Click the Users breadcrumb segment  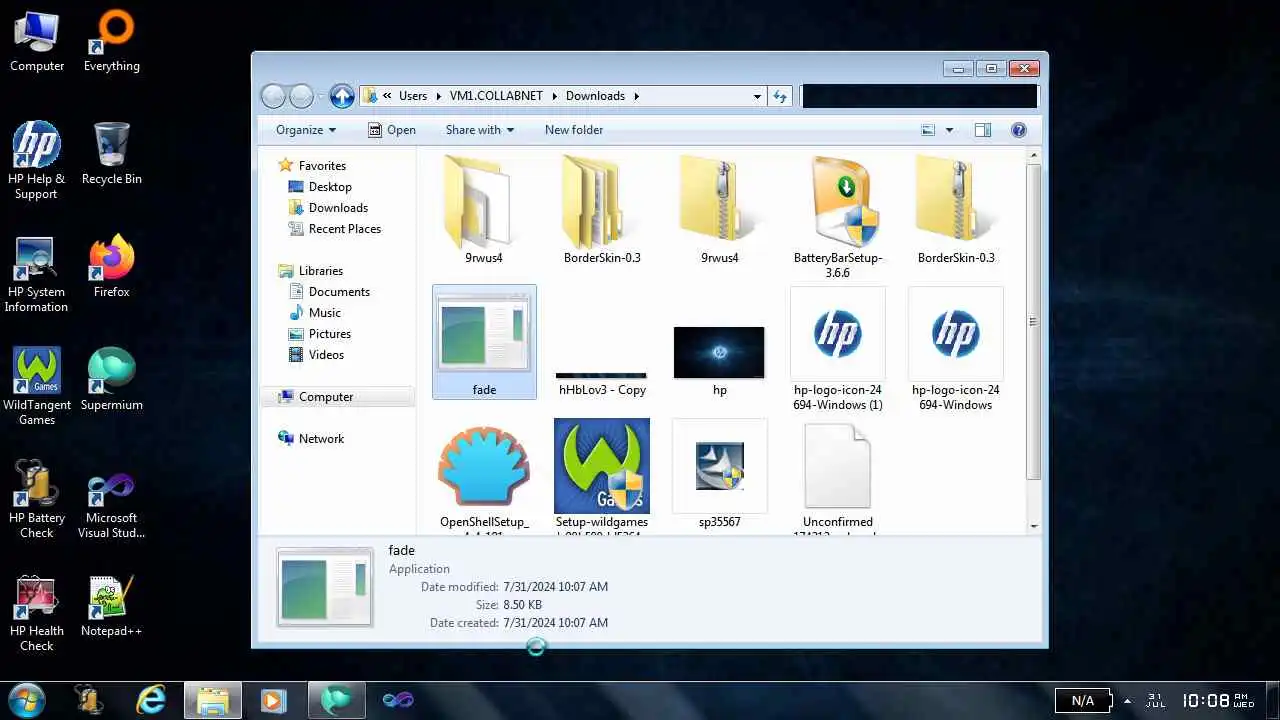coord(413,96)
